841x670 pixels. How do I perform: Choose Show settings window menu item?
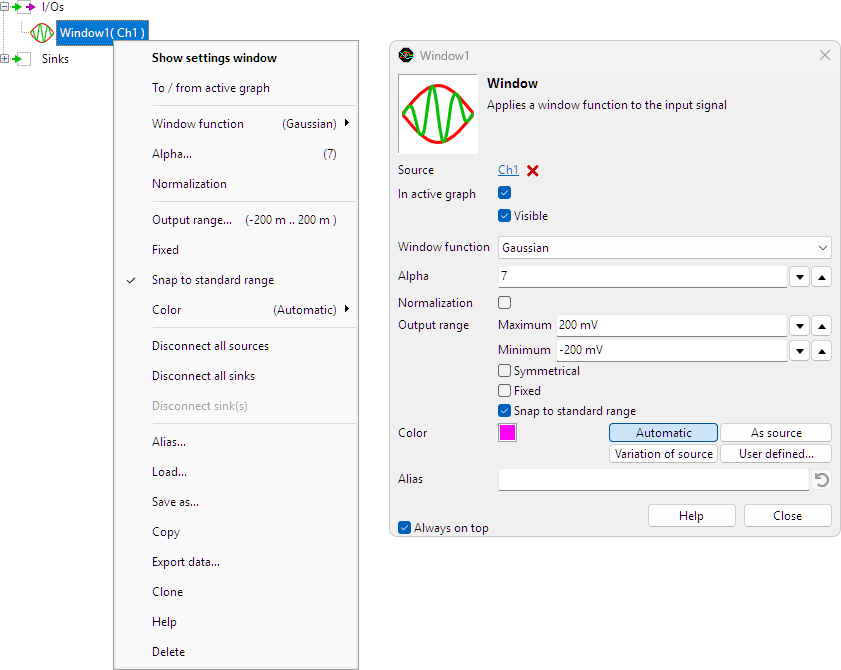tap(236, 58)
